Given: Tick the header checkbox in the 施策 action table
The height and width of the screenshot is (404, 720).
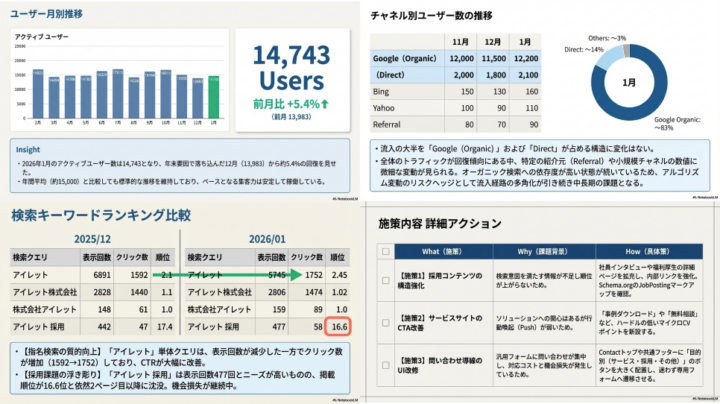Looking at the screenshot, I should tap(386, 252).
